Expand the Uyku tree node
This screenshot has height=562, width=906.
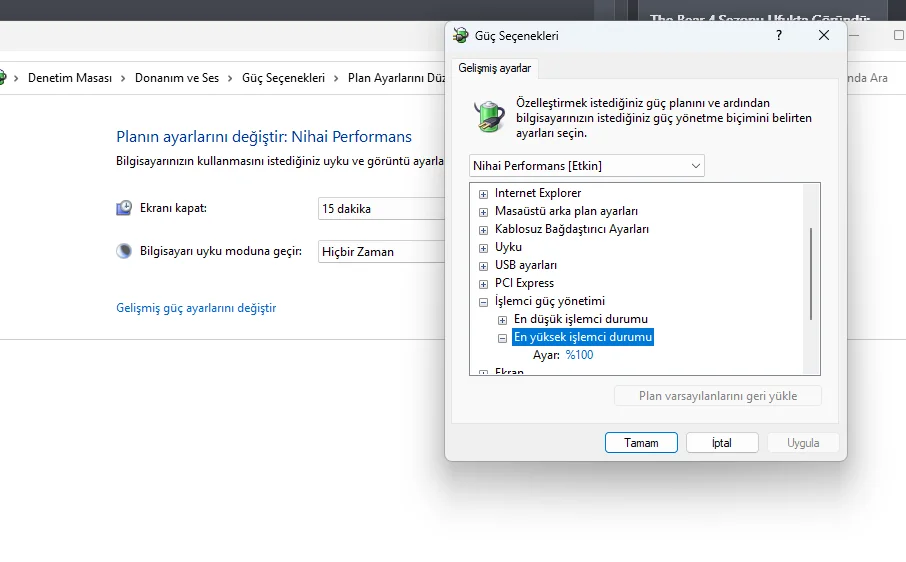483,248
